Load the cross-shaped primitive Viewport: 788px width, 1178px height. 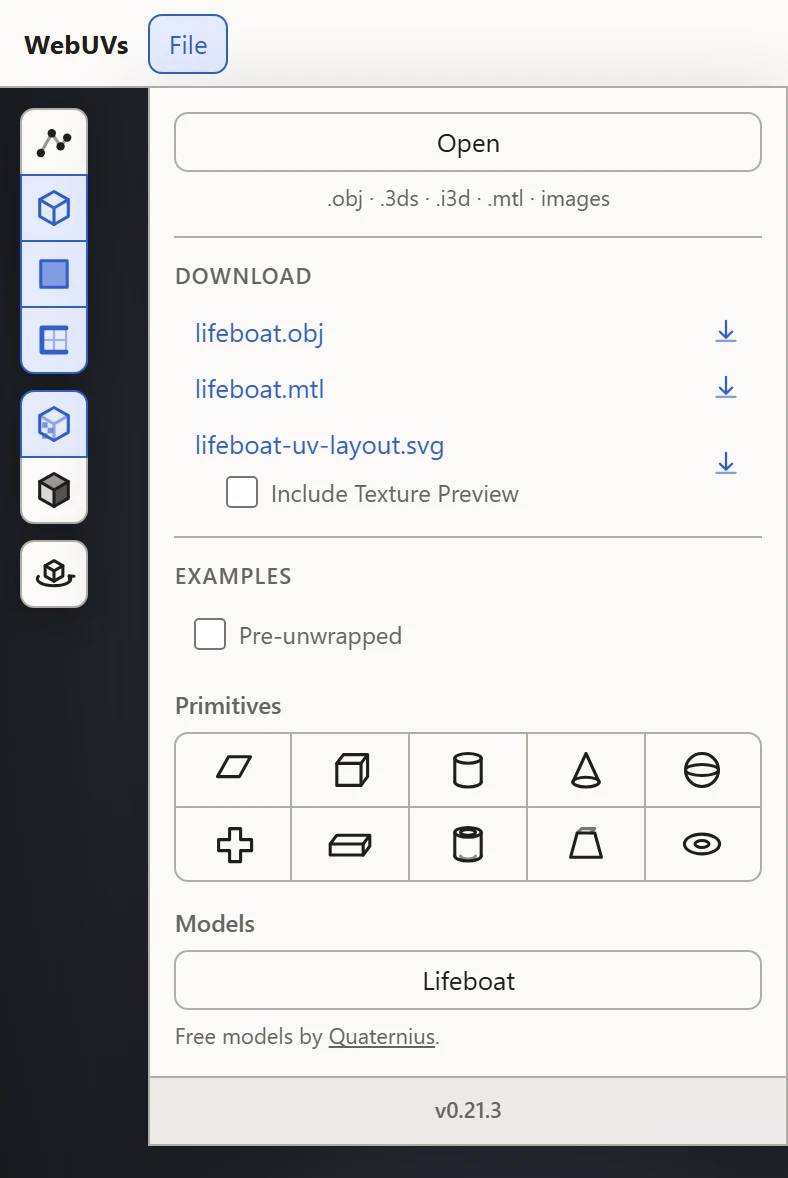tap(234, 844)
